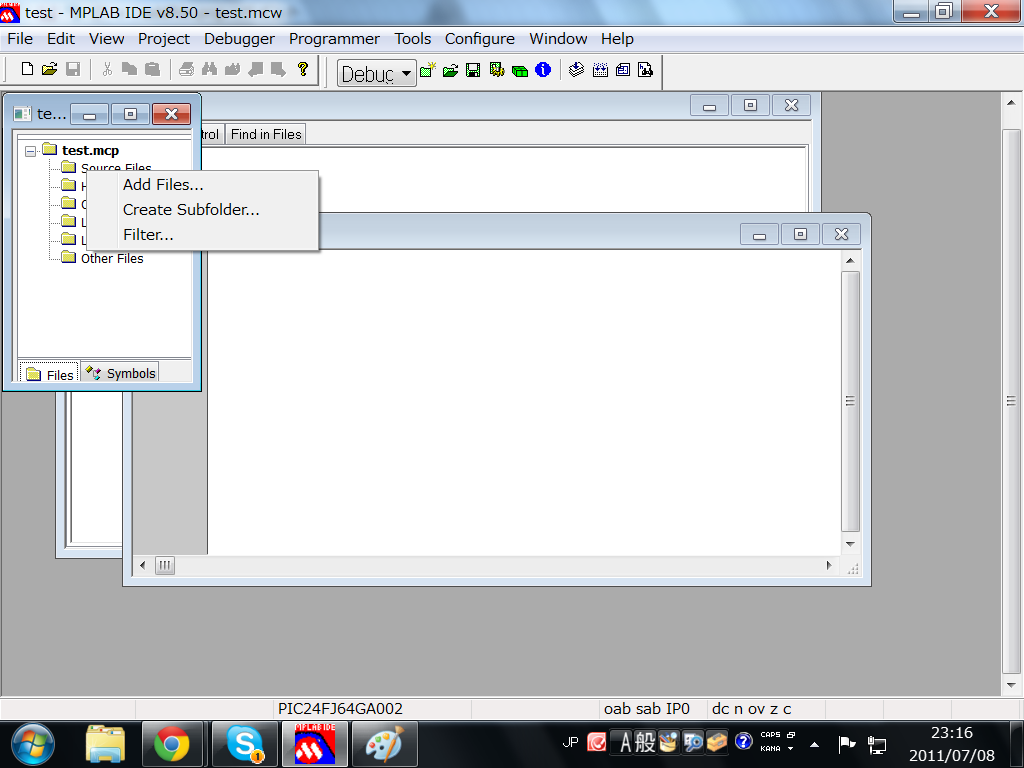Click the editor window scroll-left arrow
The height and width of the screenshot is (768, 1024).
click(x=143, y=566)
